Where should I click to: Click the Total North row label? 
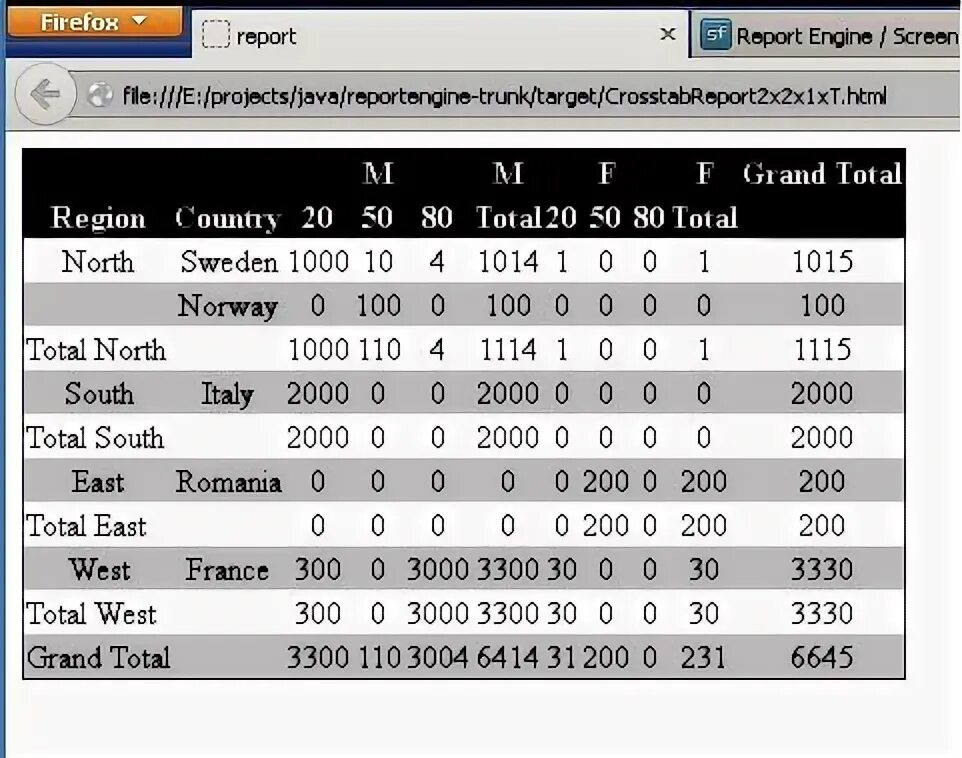tap(96, 350)
